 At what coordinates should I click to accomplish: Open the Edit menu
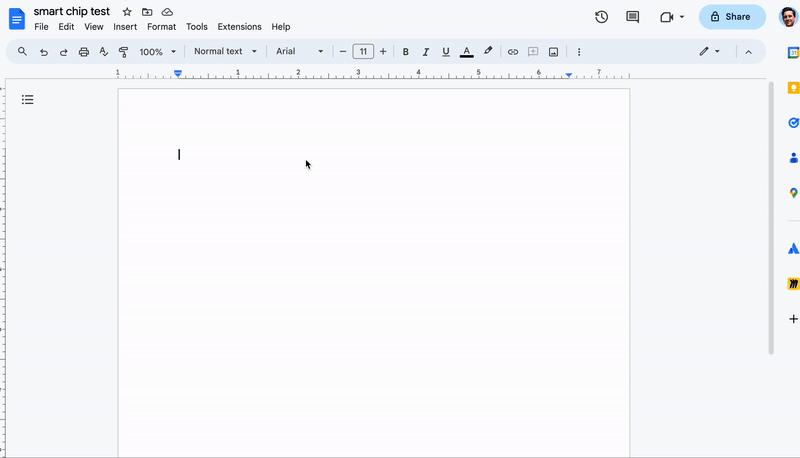pyautogui.click(x=66, y=27)
